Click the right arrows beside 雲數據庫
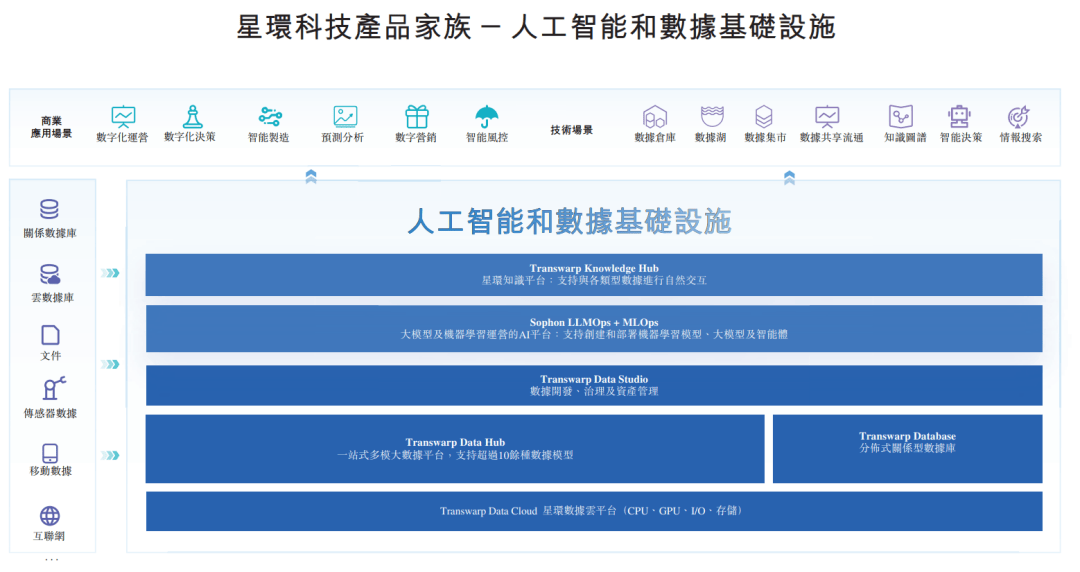Screen dimensions: 1080x572 click(x=111, y=273)
